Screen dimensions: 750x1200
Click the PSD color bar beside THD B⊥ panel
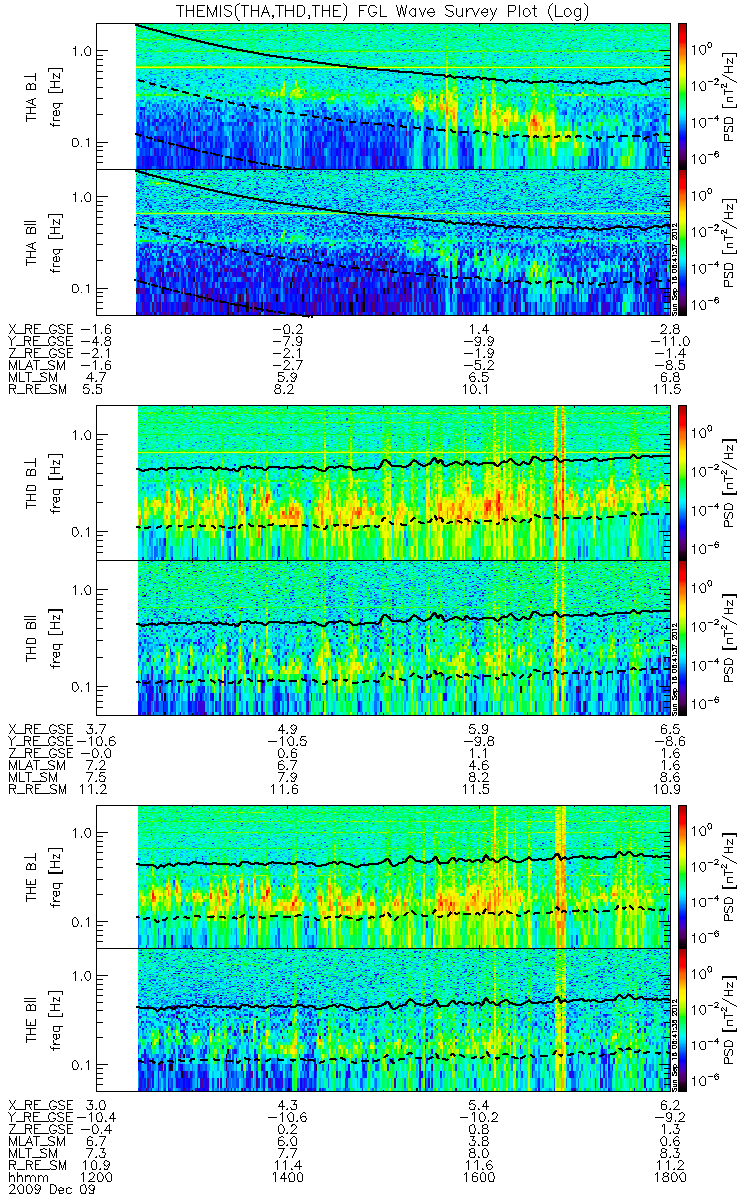click(683, 483)
